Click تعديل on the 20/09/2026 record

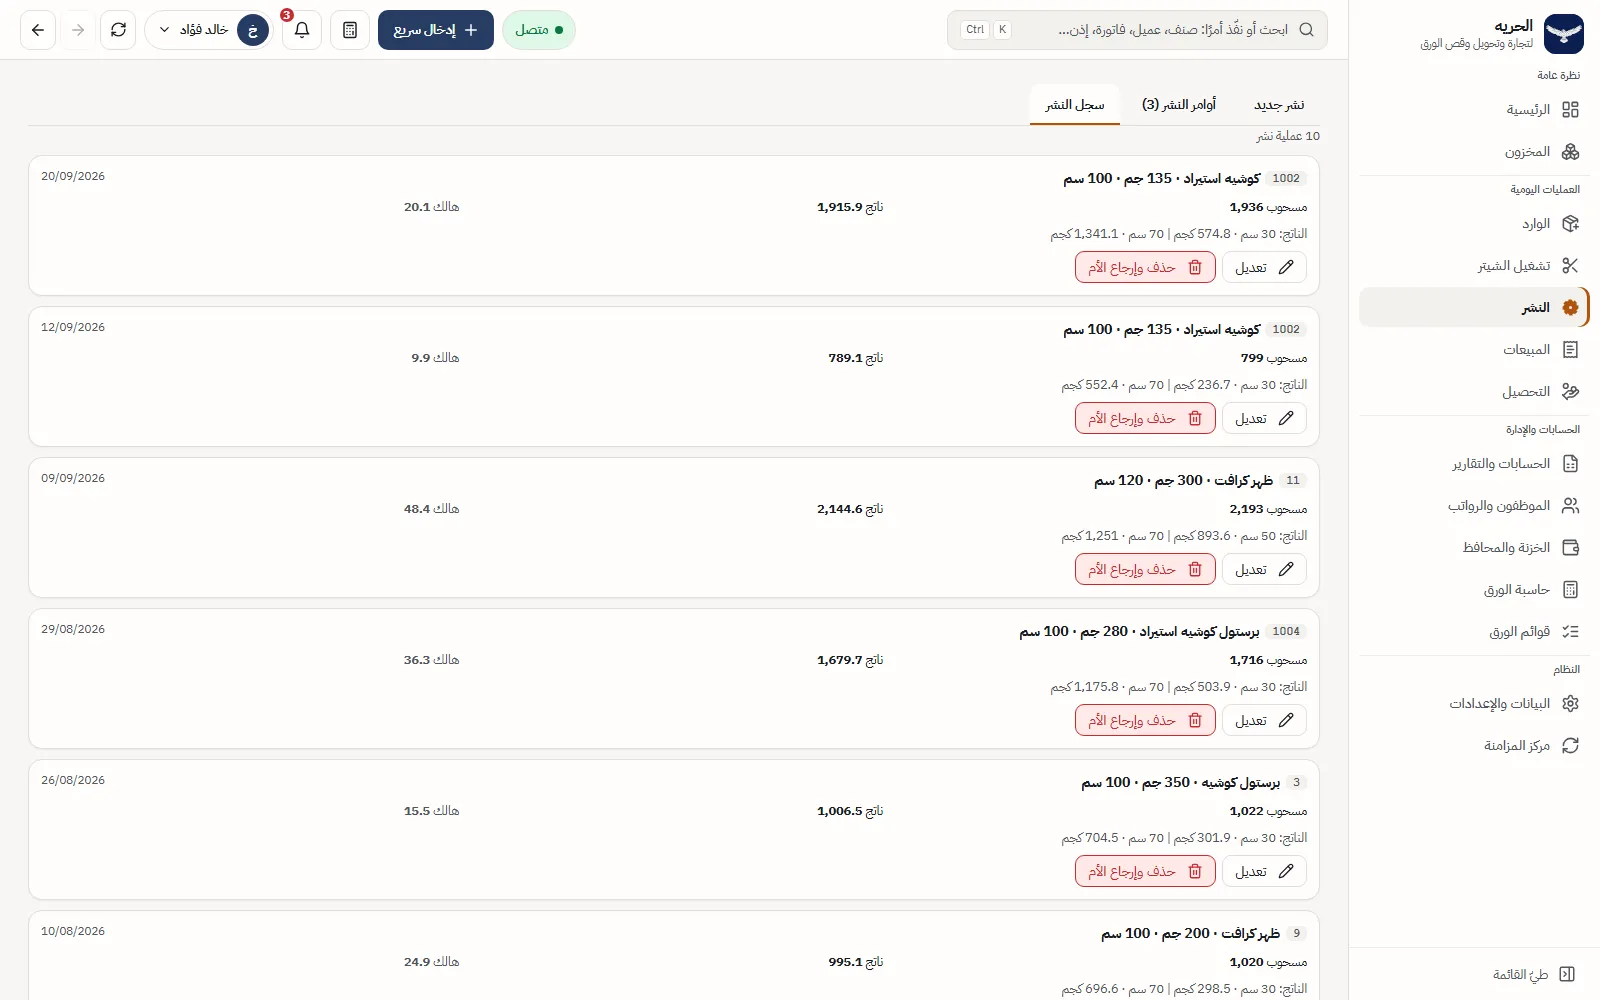[x=1264, y=267]
